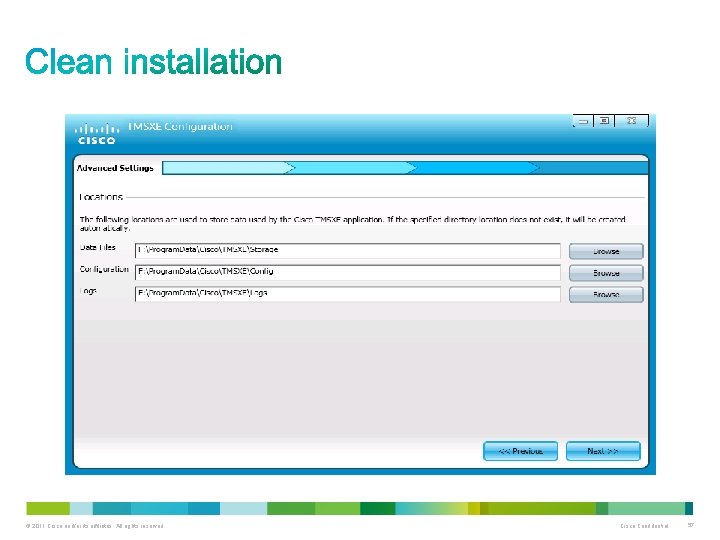Click the Locations section heading
720x540 pixels.
[101, 197]
